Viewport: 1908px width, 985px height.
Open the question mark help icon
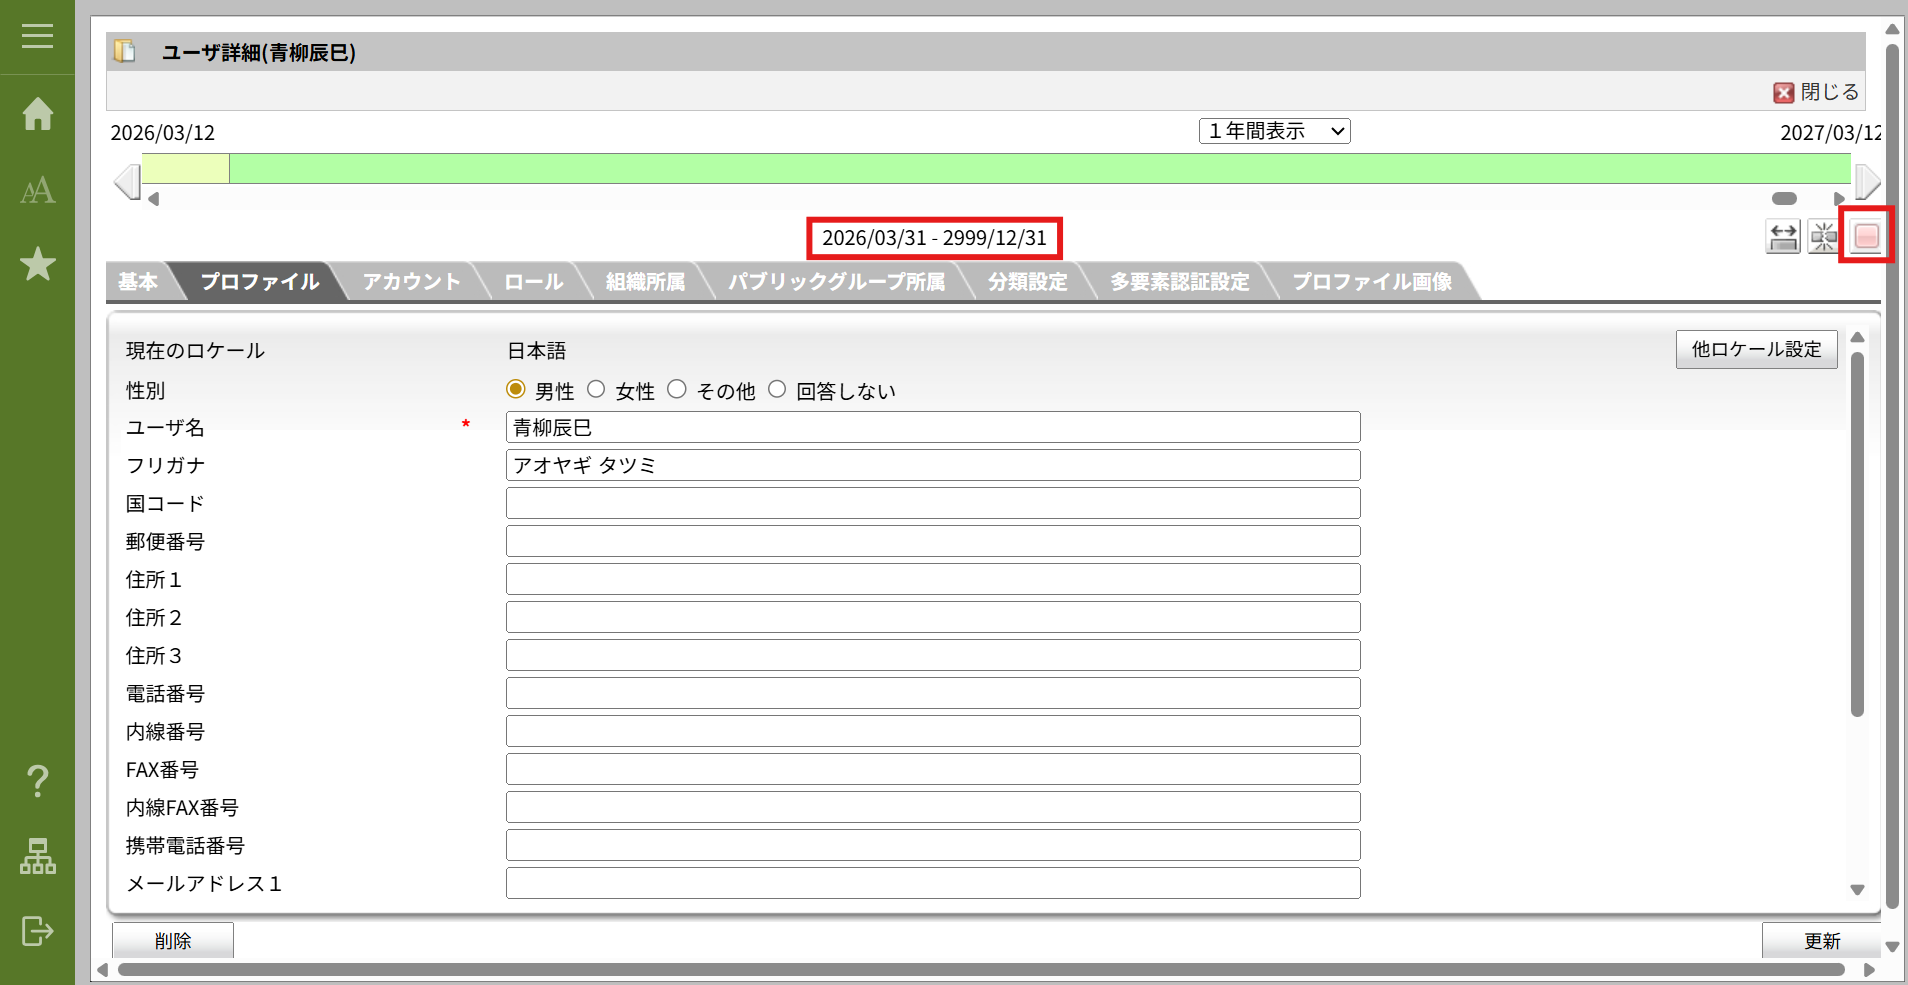click(37, 781)
